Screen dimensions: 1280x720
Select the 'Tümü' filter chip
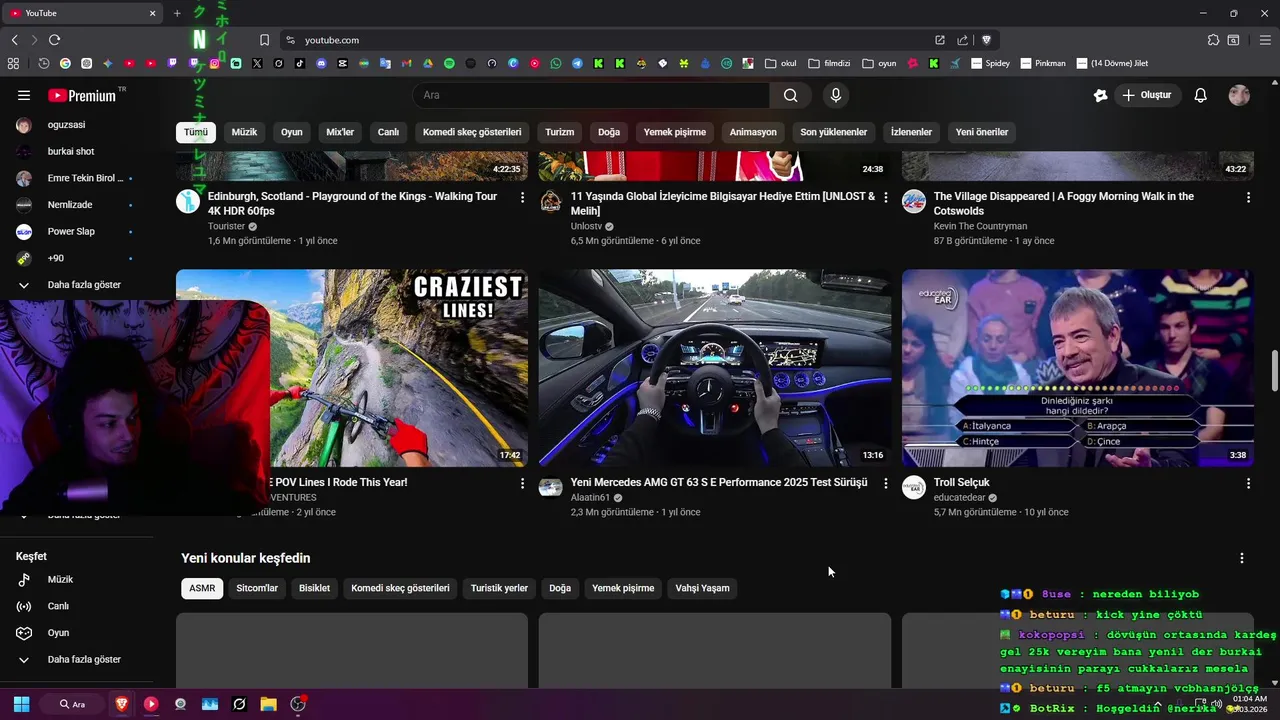point(196,132)
